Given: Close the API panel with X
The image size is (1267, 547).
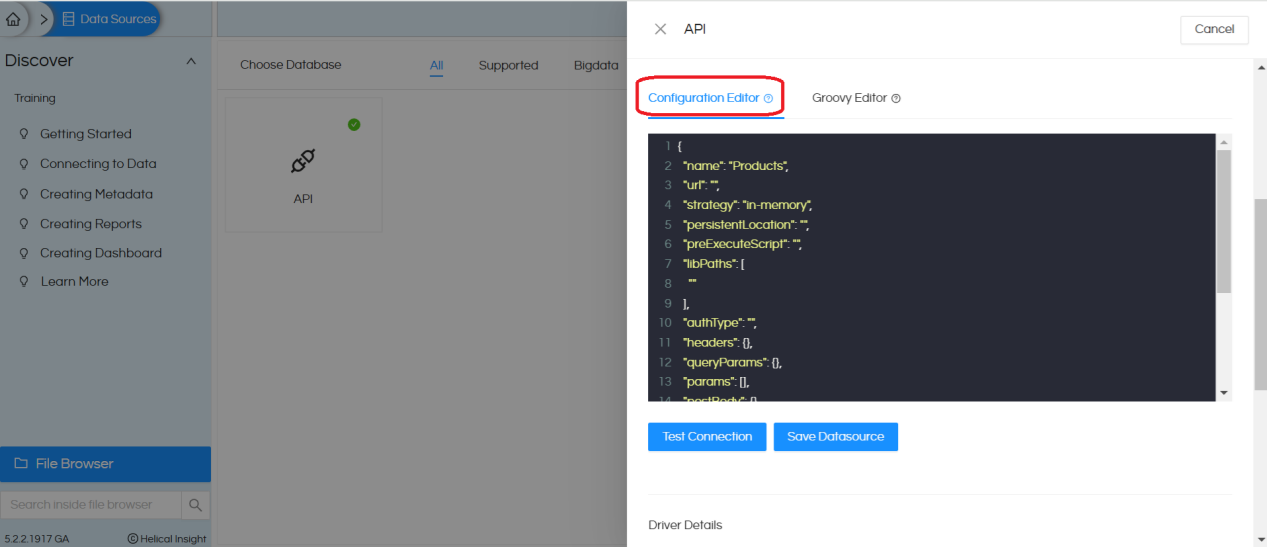Looking at the screenshot, I should coord(660,29).
